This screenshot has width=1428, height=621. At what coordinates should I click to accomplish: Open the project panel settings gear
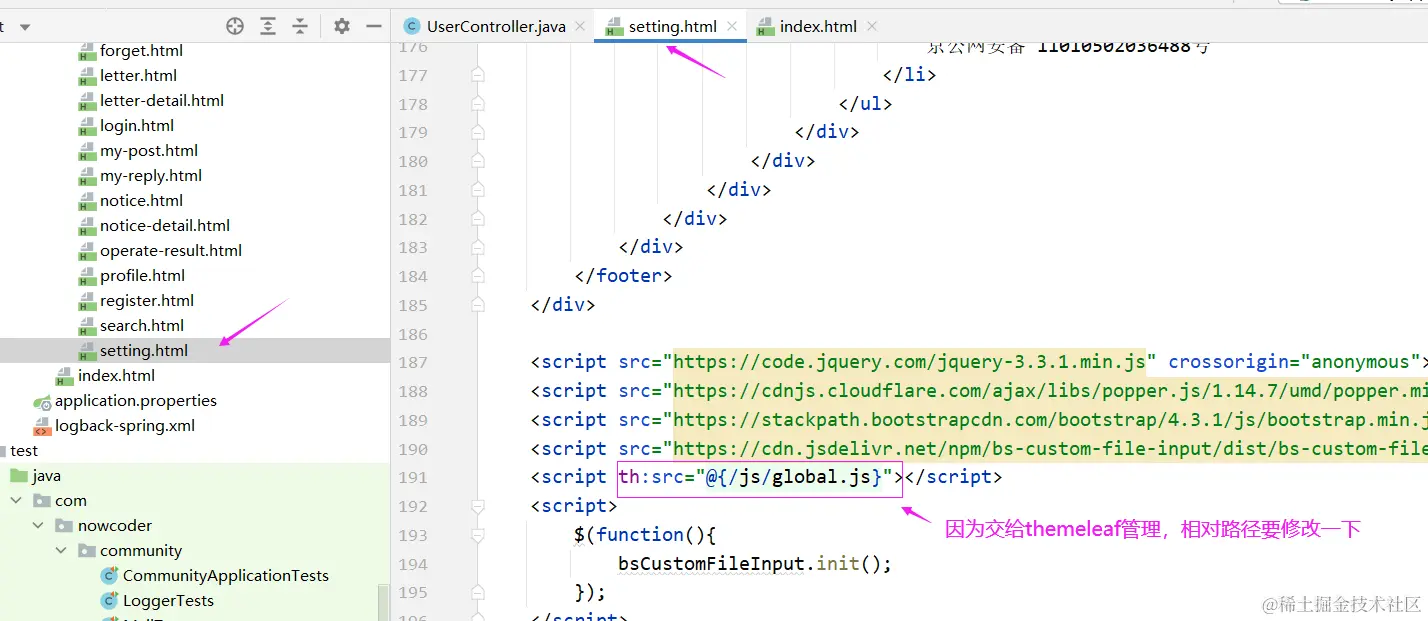pyautogui.click(x=342, y=27)
